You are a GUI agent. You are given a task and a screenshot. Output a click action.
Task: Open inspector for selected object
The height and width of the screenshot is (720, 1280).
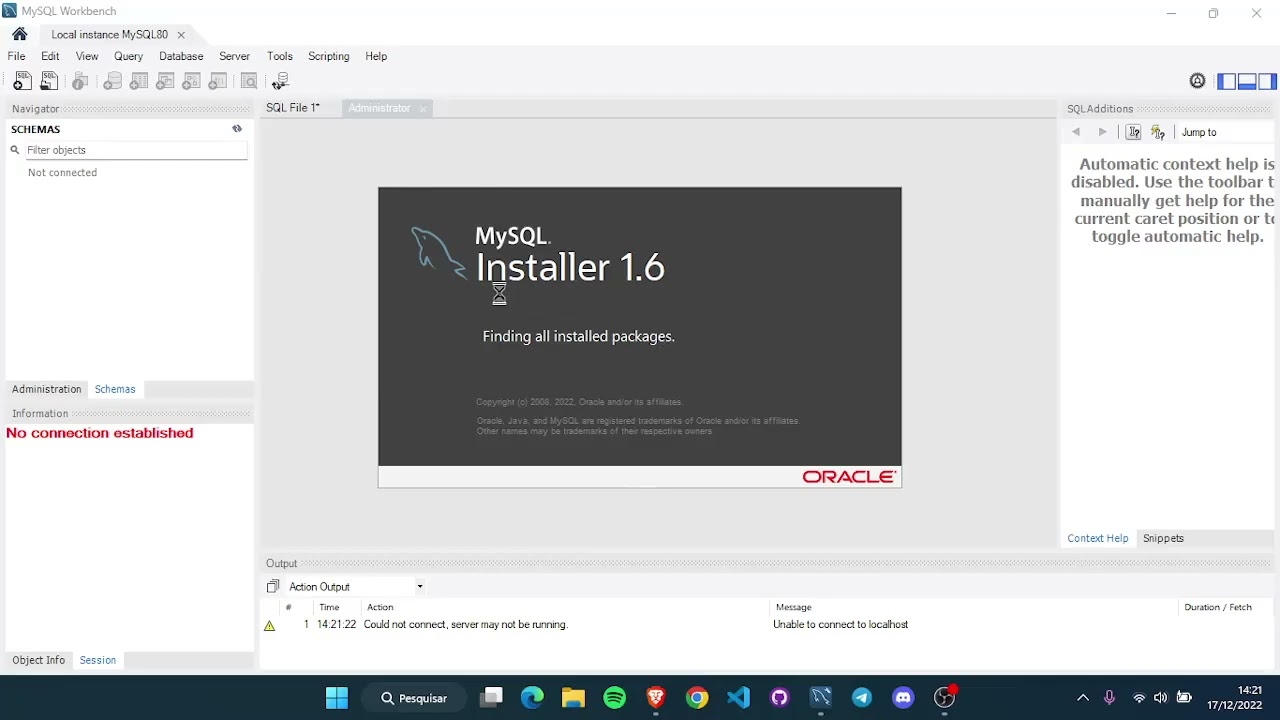coord(80,81)
